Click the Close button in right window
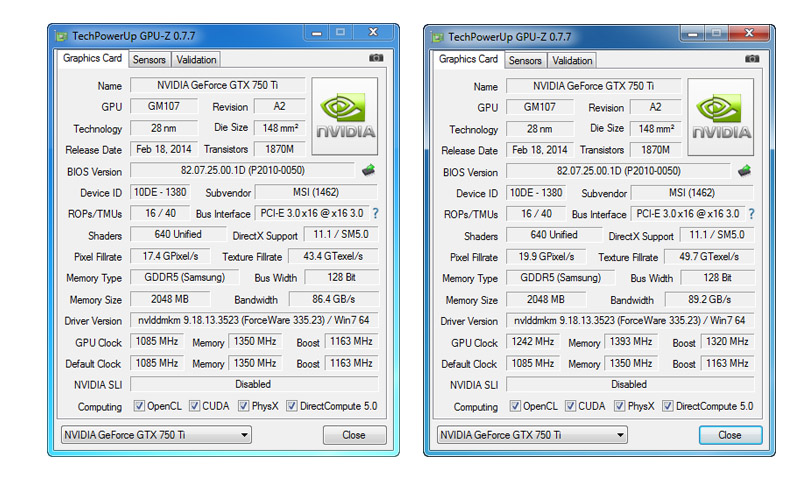Screen dimensions: 800x495 730,435
